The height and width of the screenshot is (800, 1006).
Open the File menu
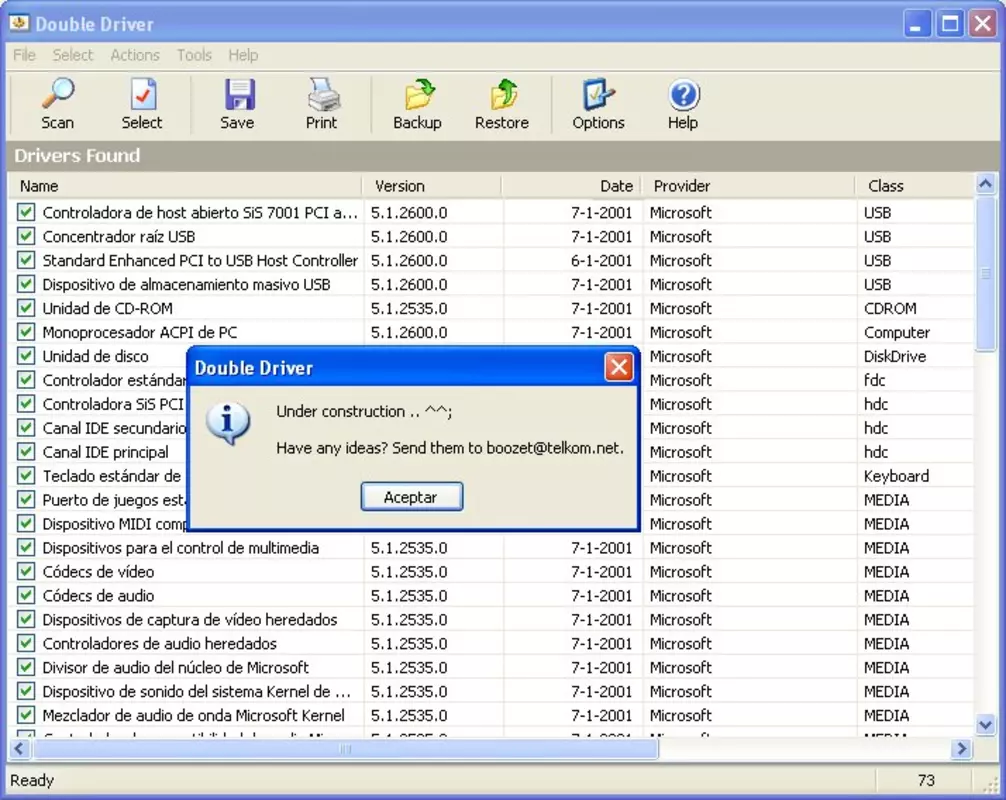coord(24,55)
